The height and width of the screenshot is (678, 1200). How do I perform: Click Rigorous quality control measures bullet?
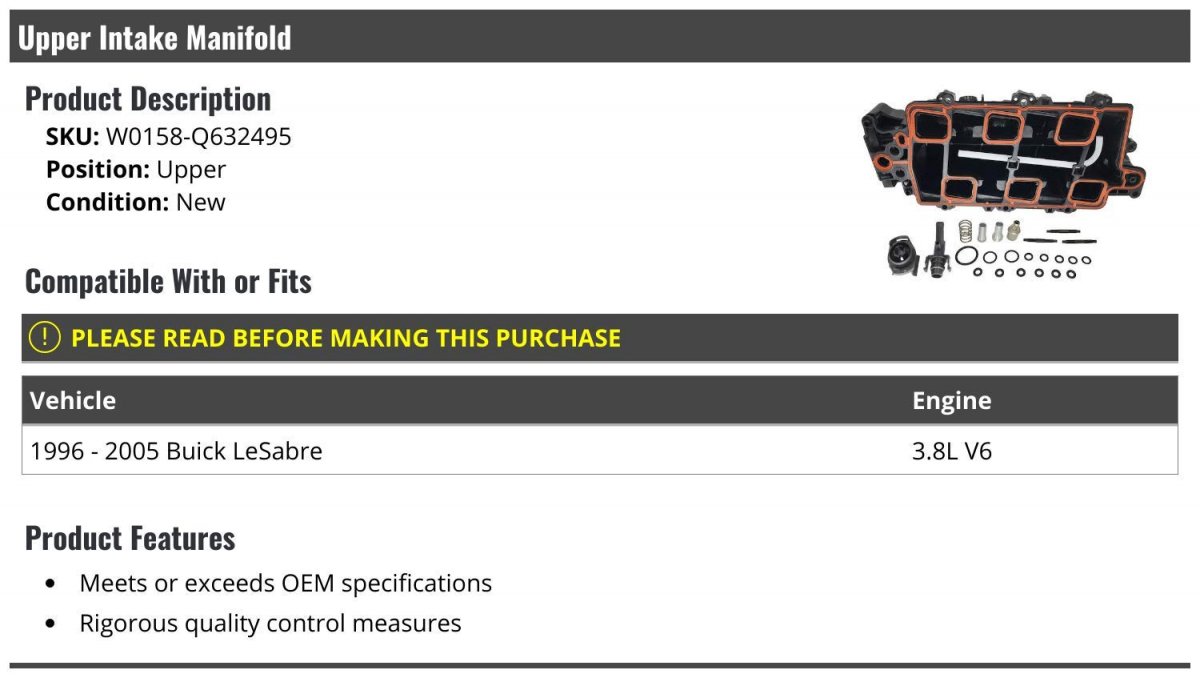click(271, 624)
